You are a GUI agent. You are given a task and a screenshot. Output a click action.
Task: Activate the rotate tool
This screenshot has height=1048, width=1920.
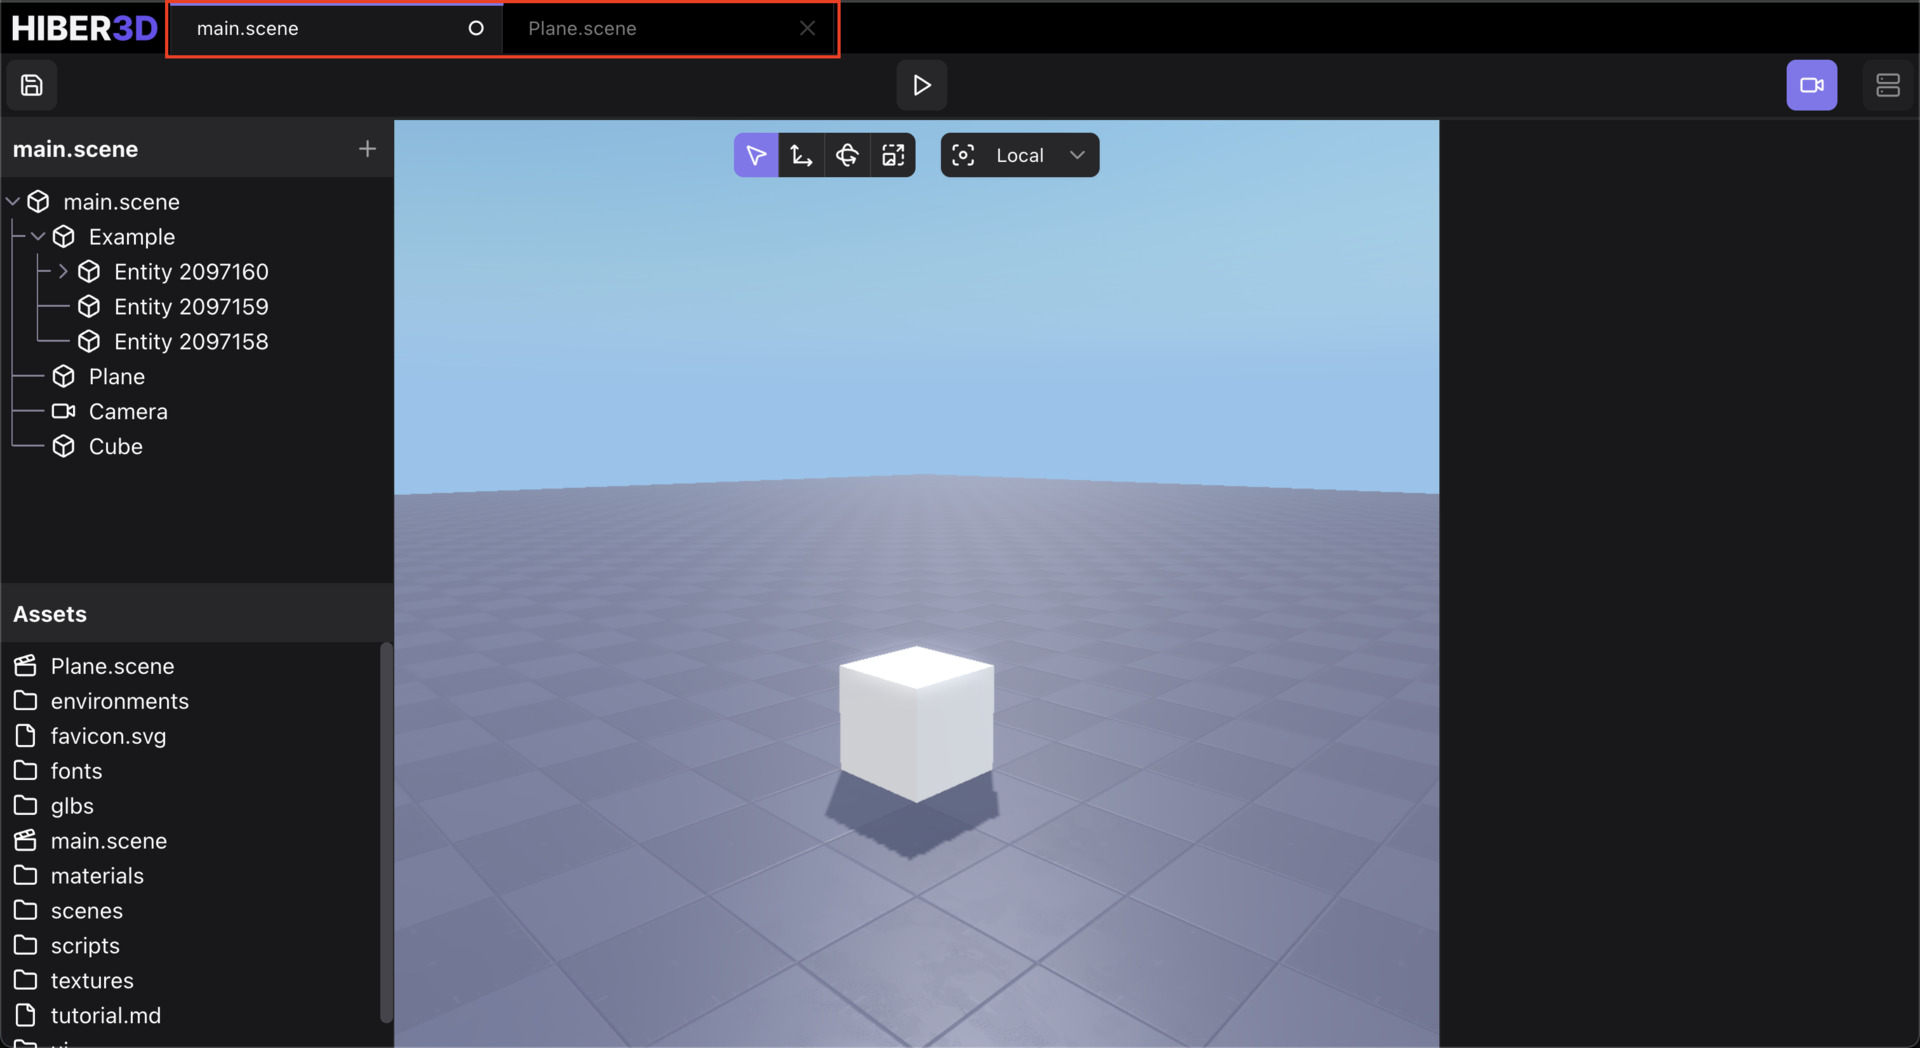pos(847,155)
